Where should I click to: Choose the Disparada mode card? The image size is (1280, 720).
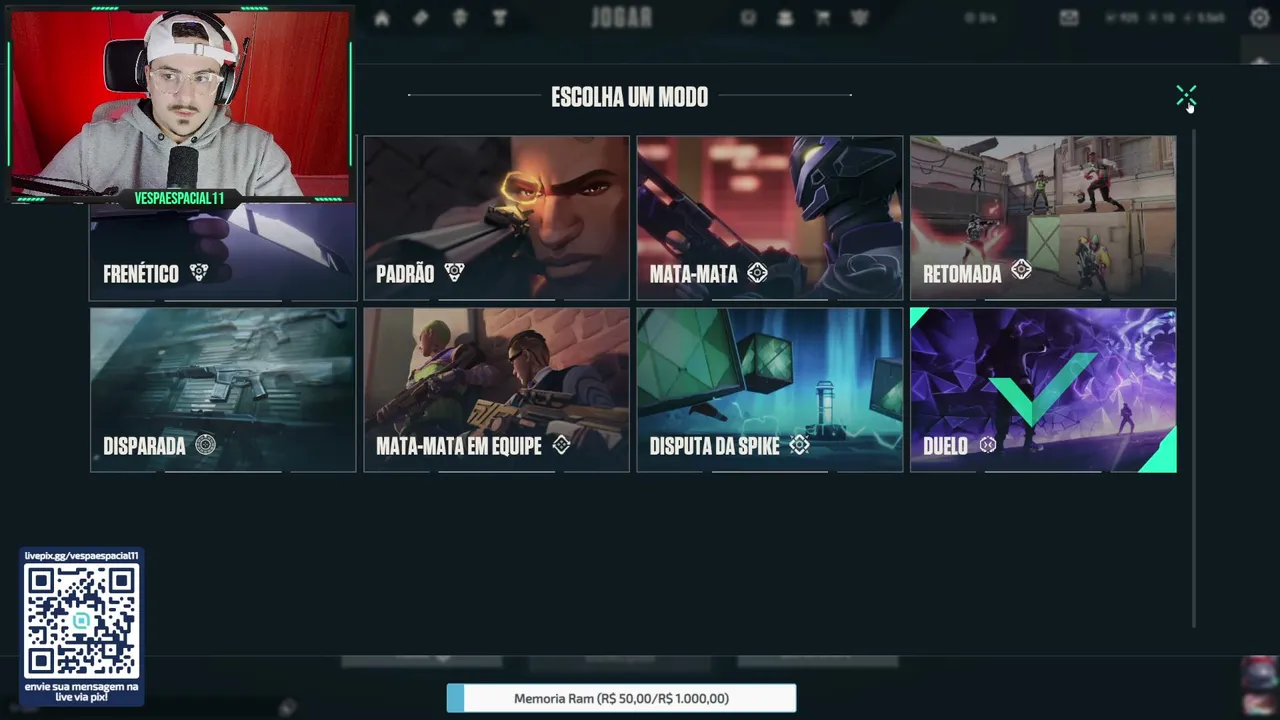click(x=223, y=390)
